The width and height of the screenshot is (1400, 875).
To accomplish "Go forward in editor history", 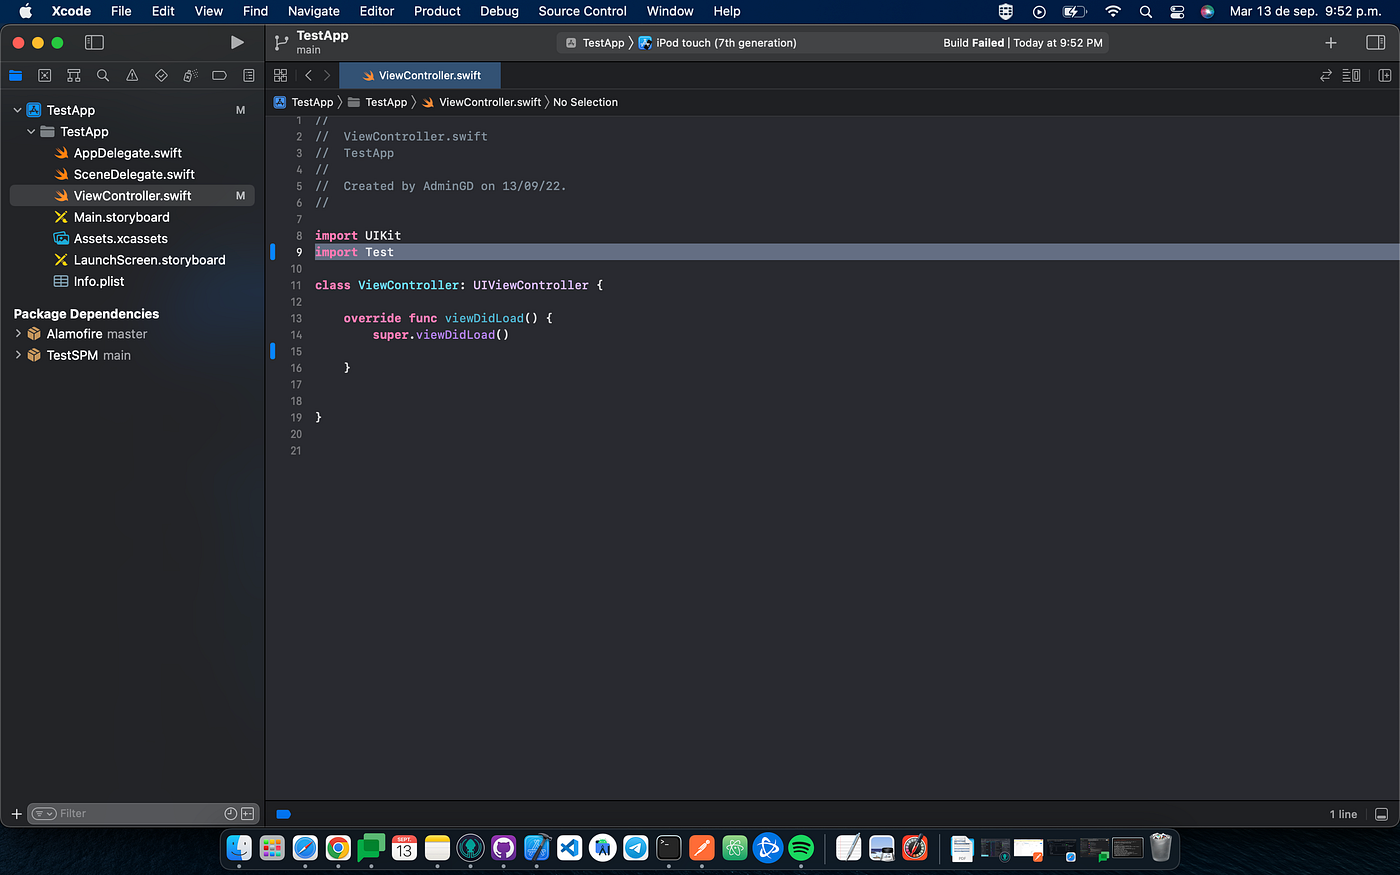I will (x=327, y=75).
